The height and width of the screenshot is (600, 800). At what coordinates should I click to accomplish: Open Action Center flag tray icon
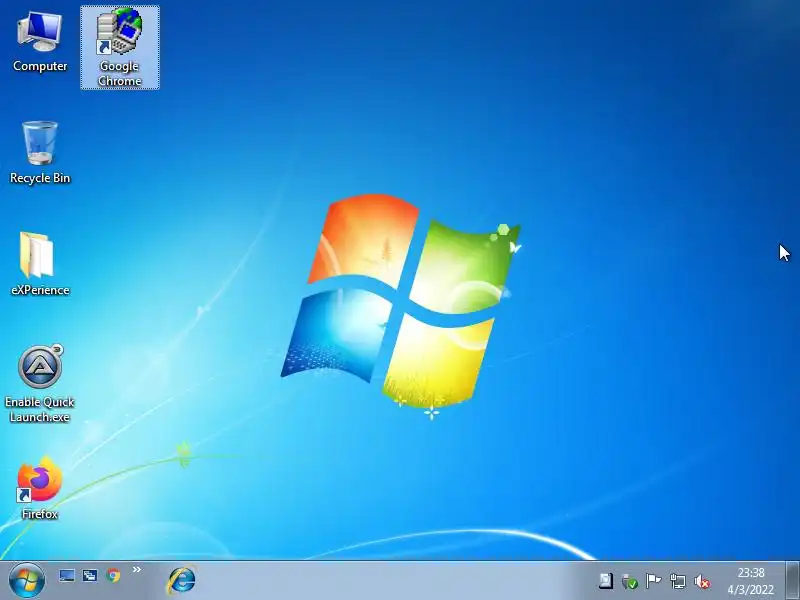[653, 581]
